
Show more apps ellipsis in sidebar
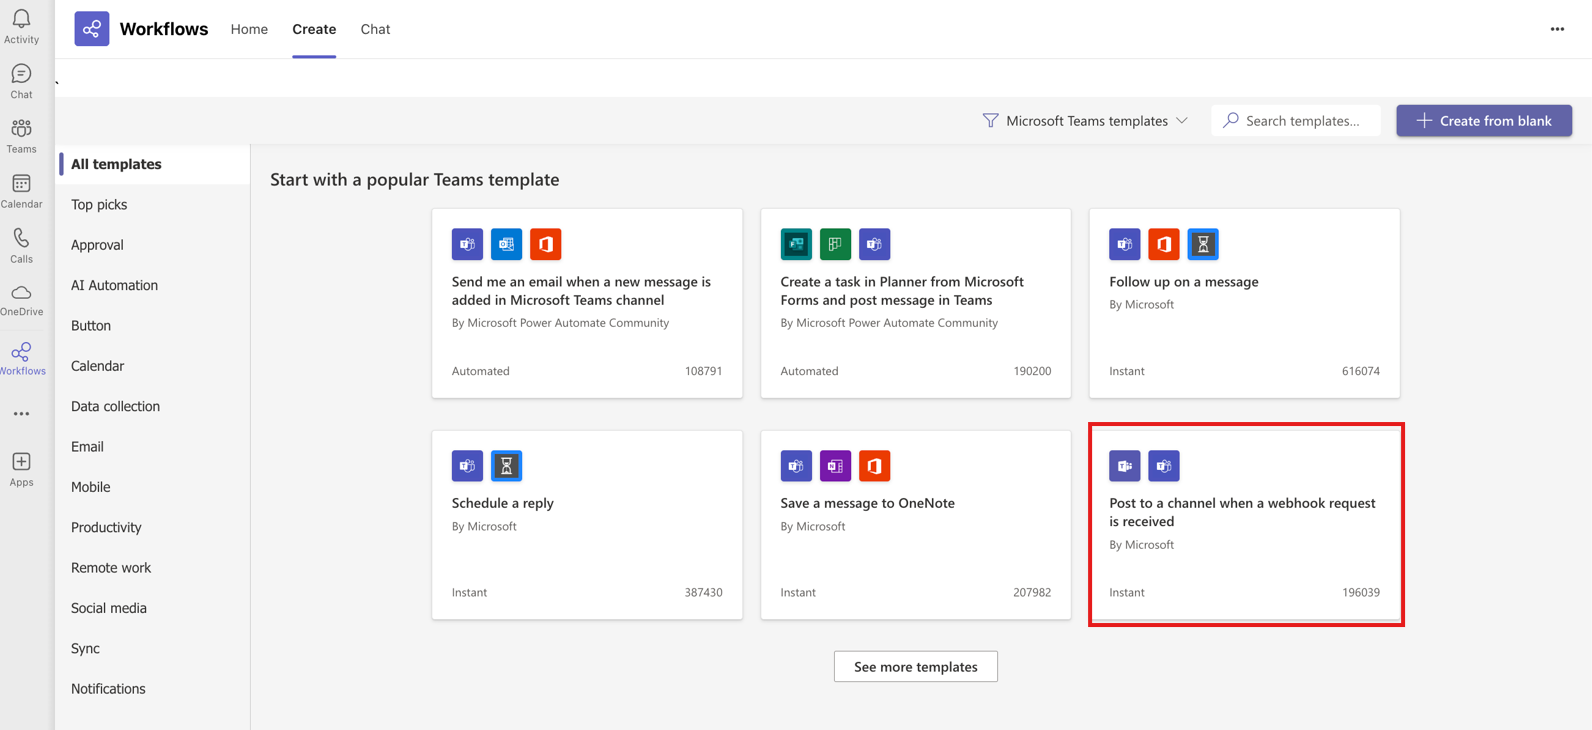point(21,414)
